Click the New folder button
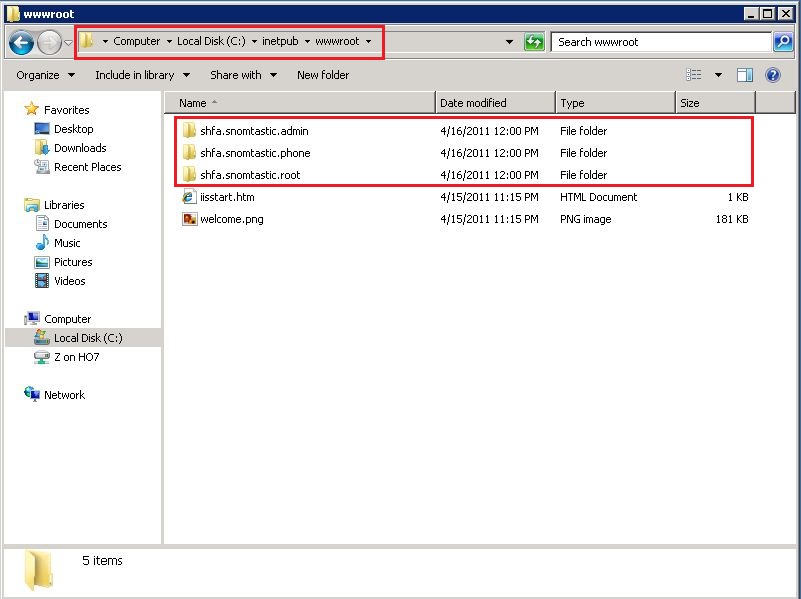The width and height of the screenshot is (801, 599). tap(325, 74)
